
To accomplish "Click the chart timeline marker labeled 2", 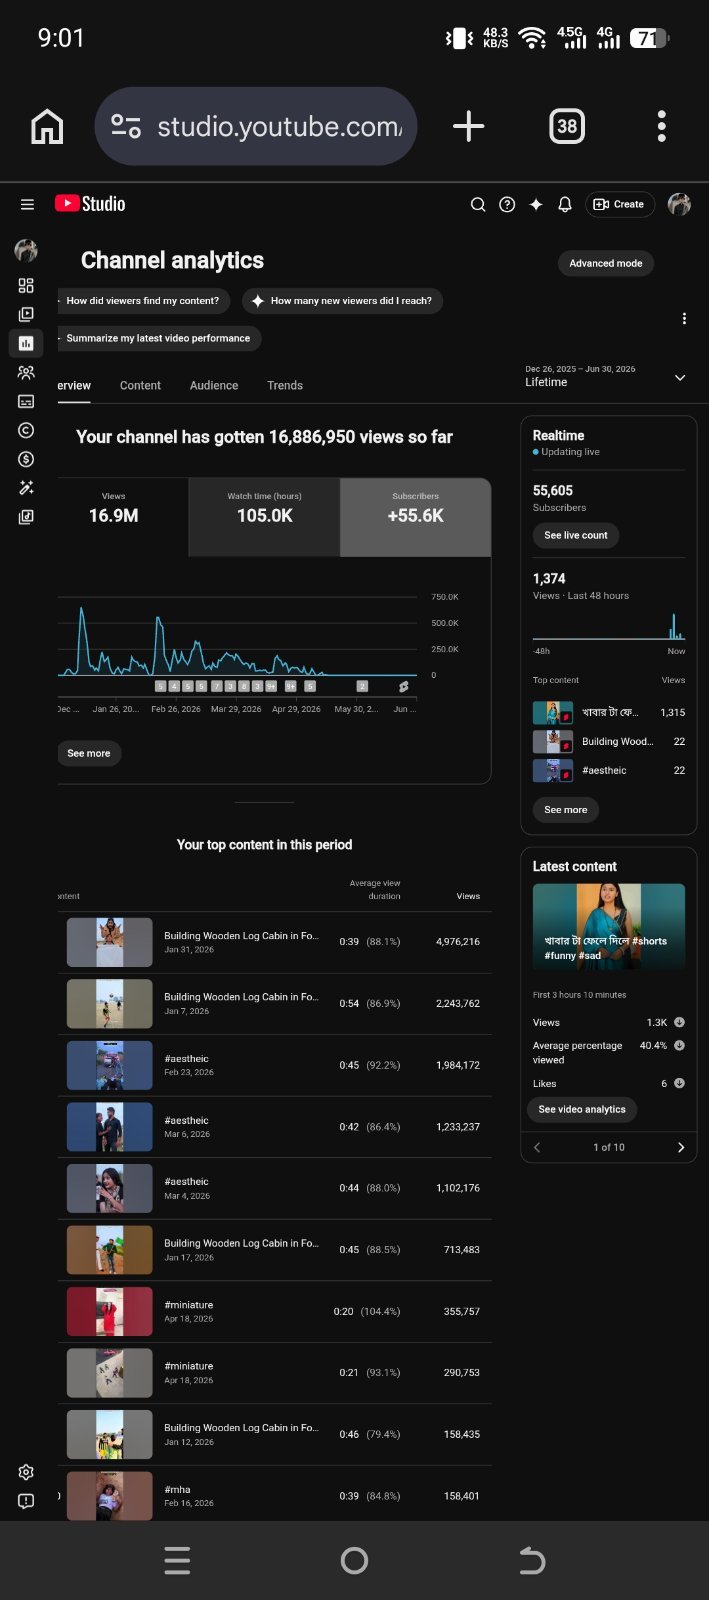I will (362, 686).
